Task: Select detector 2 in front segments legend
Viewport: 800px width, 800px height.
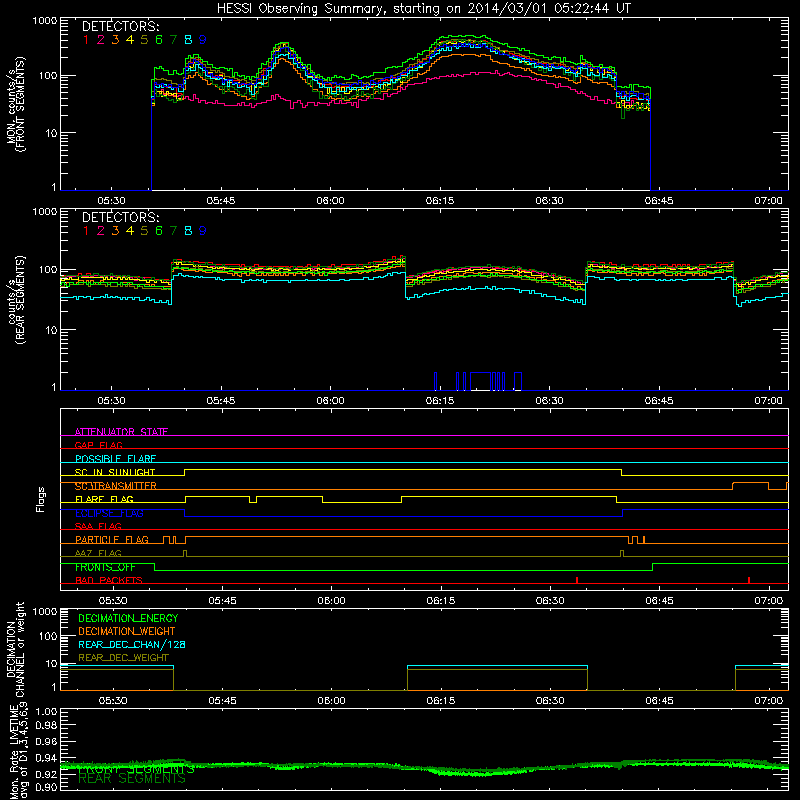Action: [x=101, y=40]
